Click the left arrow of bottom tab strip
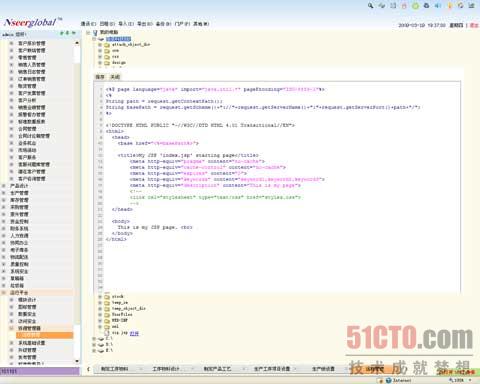The image size is (480, 384). point(88,369)
